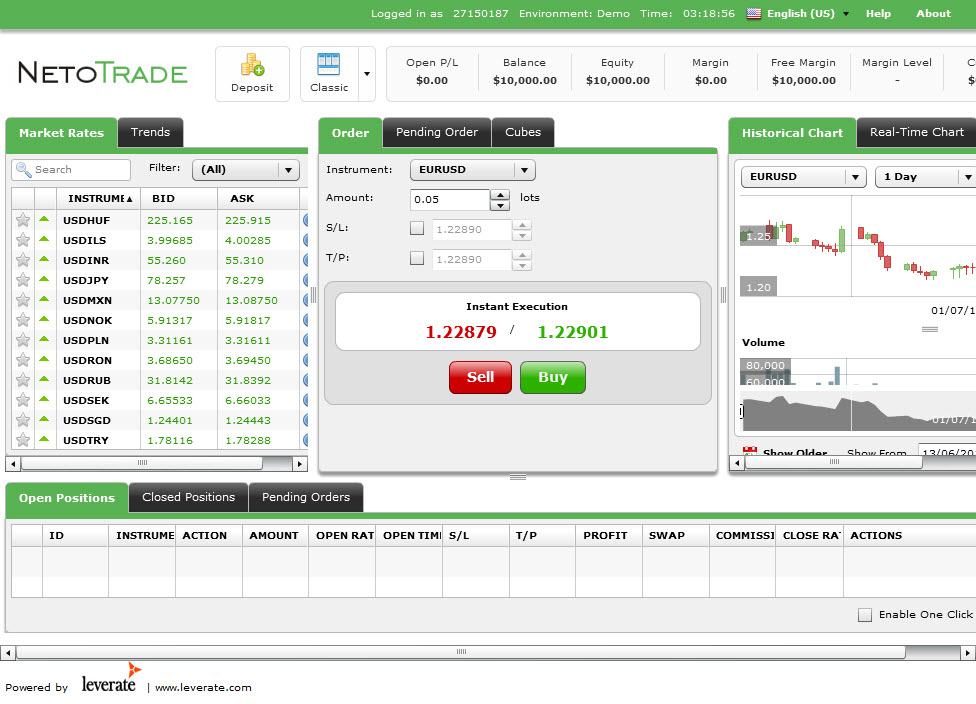Toggle the Enable One Click checkbox
This screenshot has height=704, width=976.
pos(865,615)
